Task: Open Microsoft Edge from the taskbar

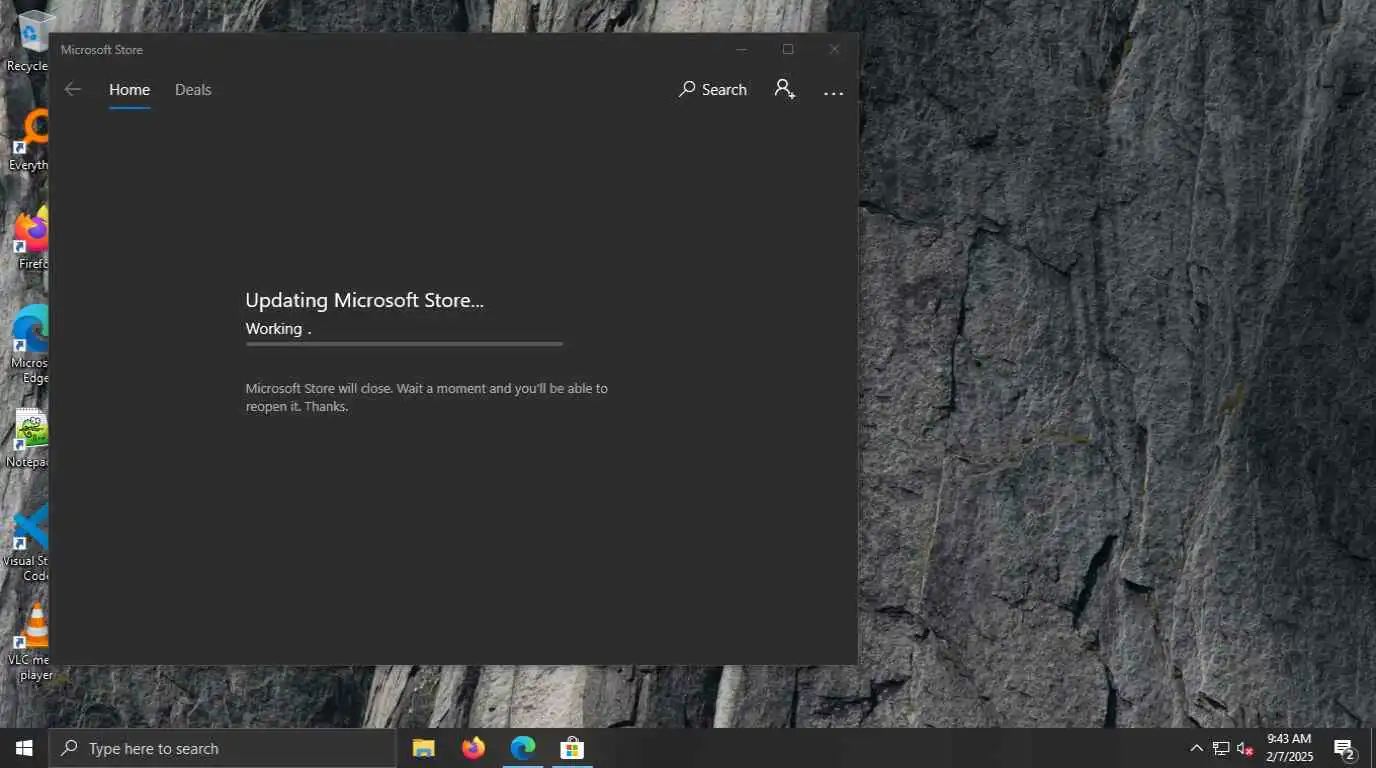Action: click(x=522, y=748)
